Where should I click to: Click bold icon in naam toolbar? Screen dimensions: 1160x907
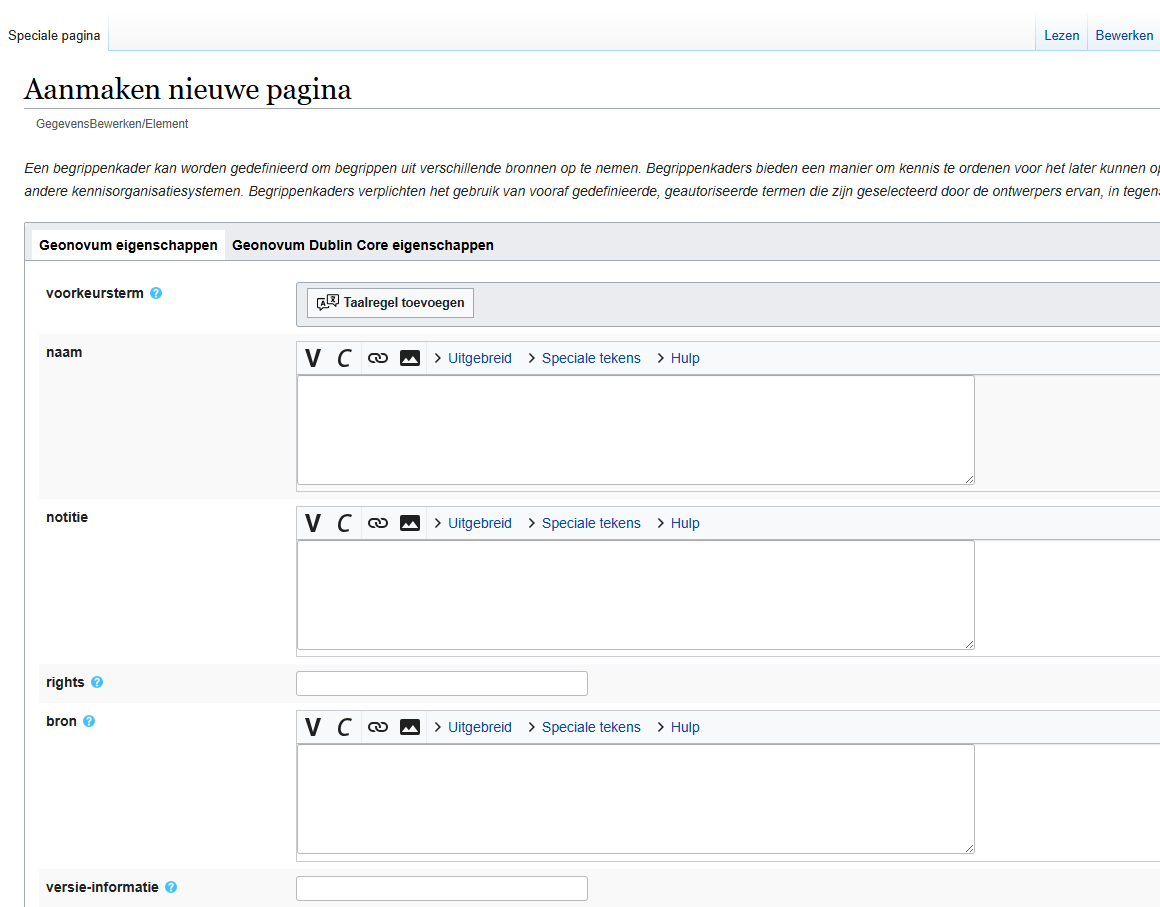pos(313,358)
